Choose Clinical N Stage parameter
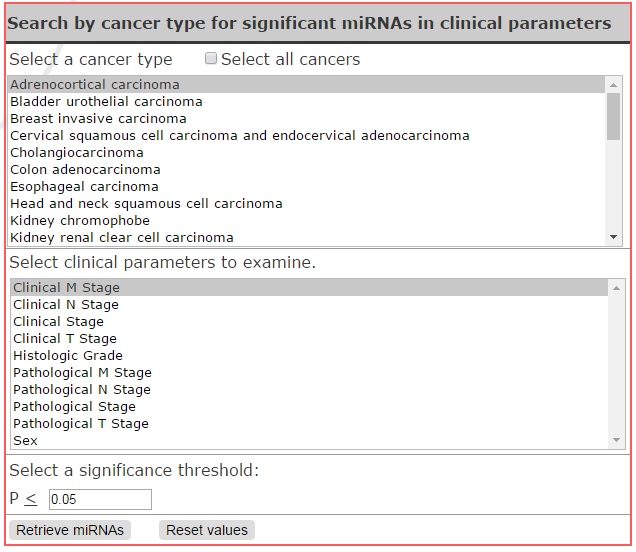This screenshot has width=636, height=552. pyautogui.click(x=309, y=305)
